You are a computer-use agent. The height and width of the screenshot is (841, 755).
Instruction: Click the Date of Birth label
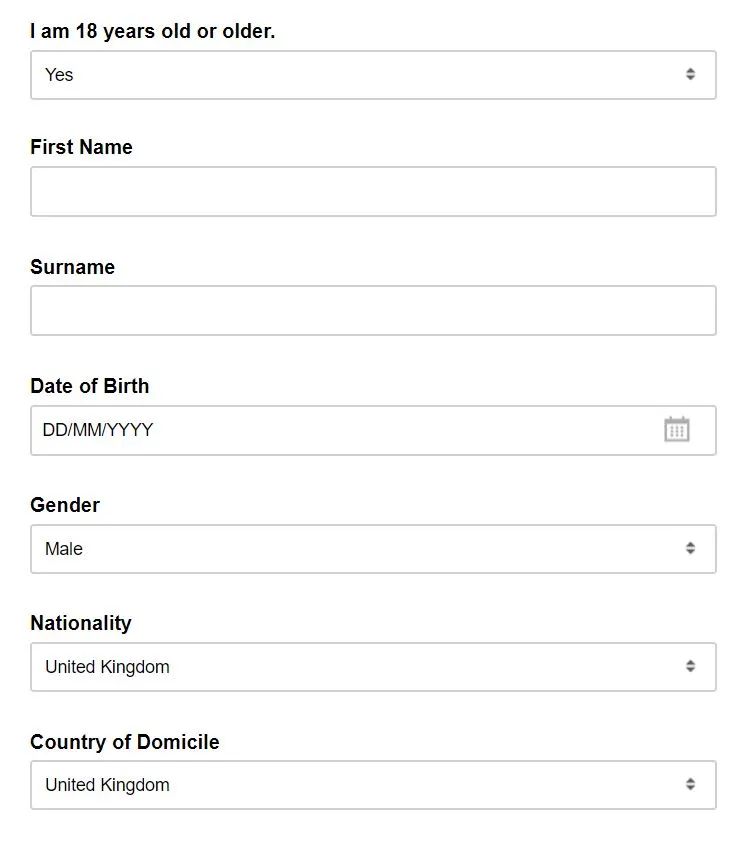coord(89,386)
